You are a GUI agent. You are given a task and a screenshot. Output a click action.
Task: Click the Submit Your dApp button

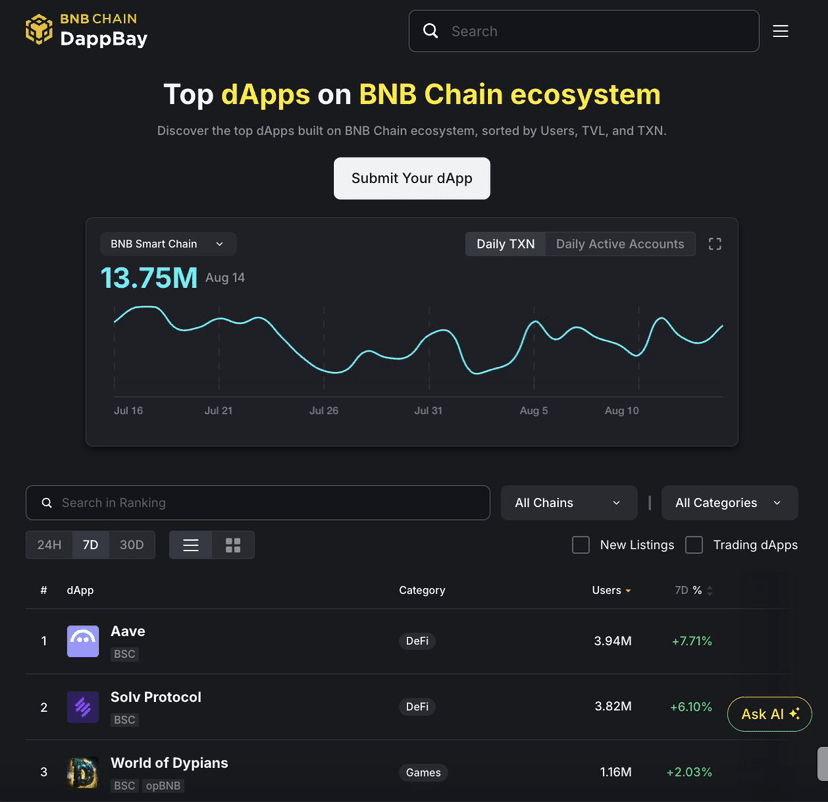click(412, 178)
